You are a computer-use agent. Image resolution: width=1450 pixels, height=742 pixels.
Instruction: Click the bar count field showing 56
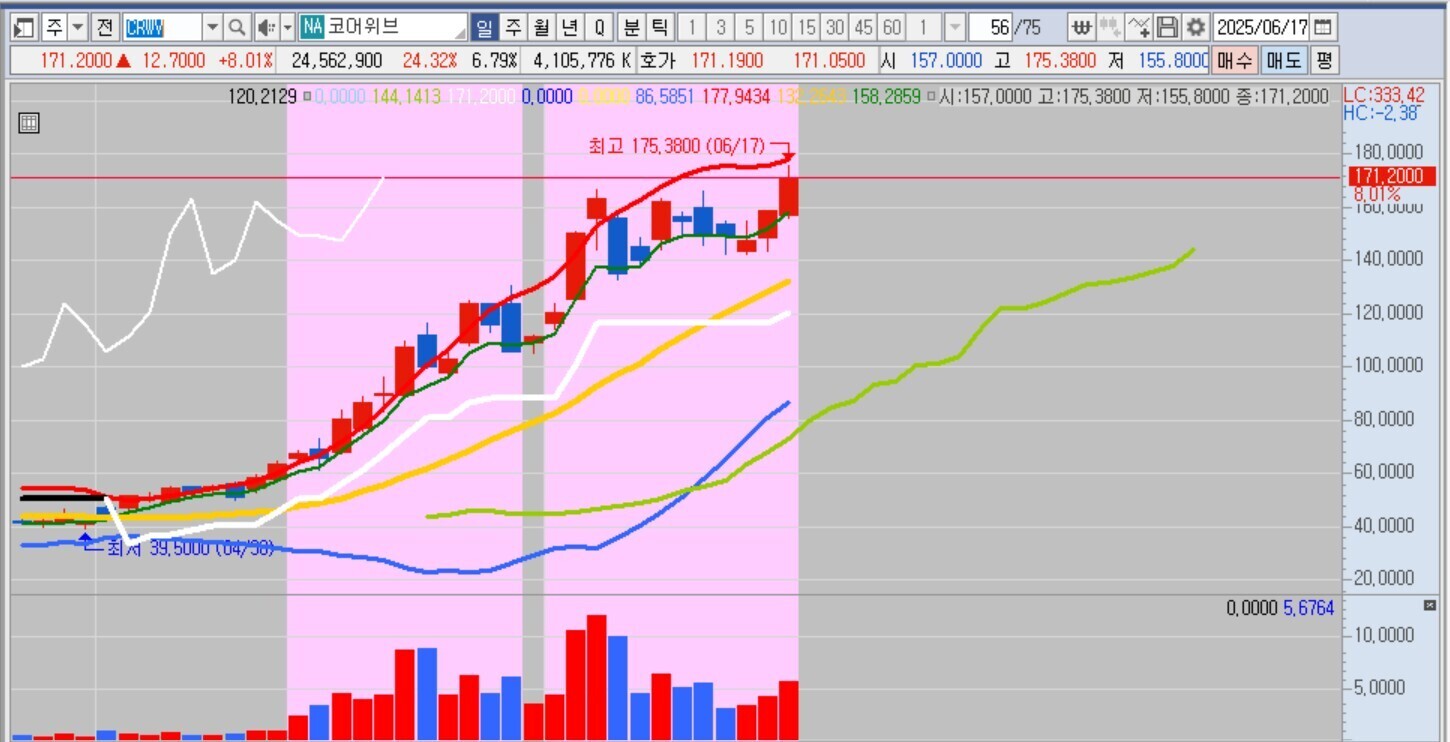coord(991,27)
